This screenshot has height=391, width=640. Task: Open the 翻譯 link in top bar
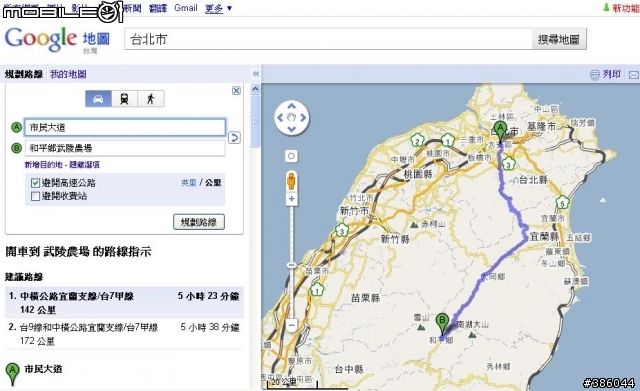click(x=158, y=8)
